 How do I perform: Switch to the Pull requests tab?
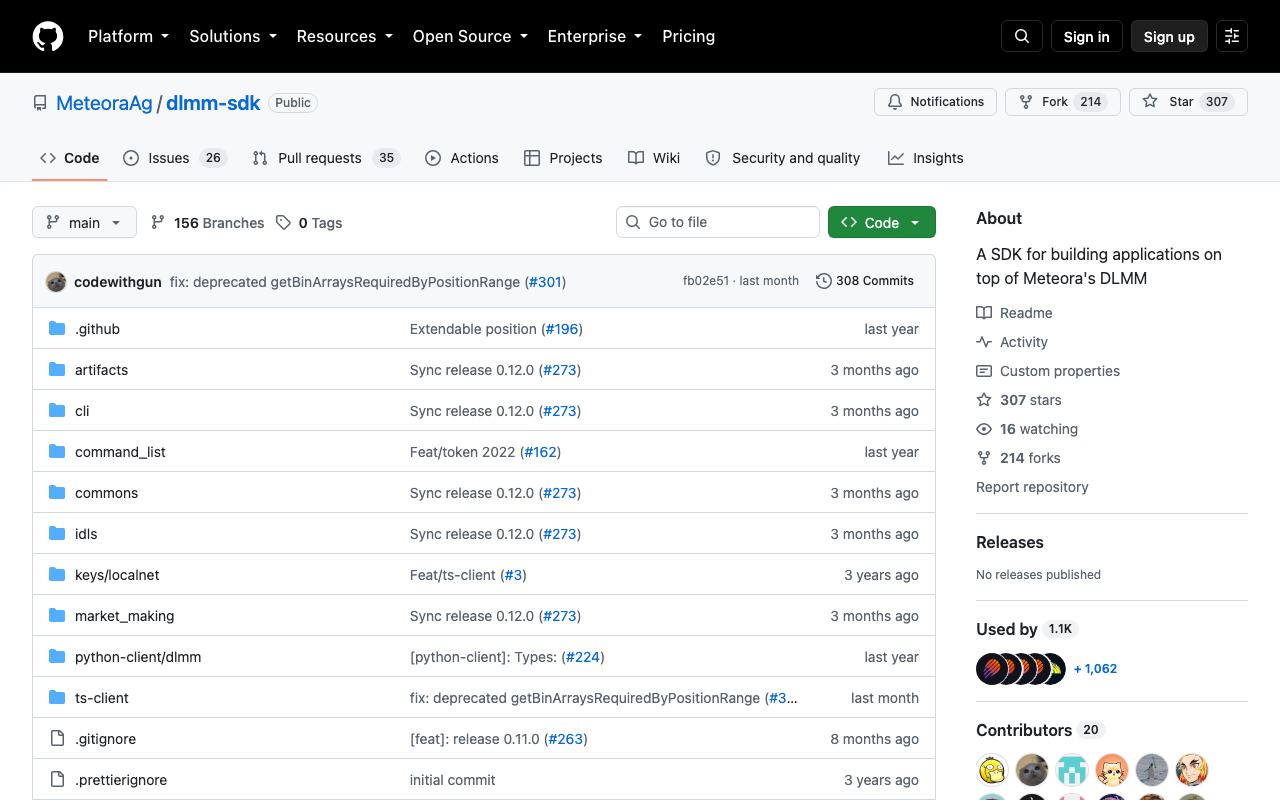326,158
